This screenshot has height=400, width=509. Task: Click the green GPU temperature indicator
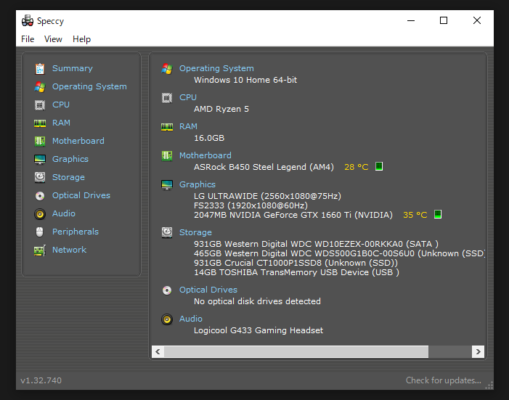pyautogui.click(x=438, y=214)
